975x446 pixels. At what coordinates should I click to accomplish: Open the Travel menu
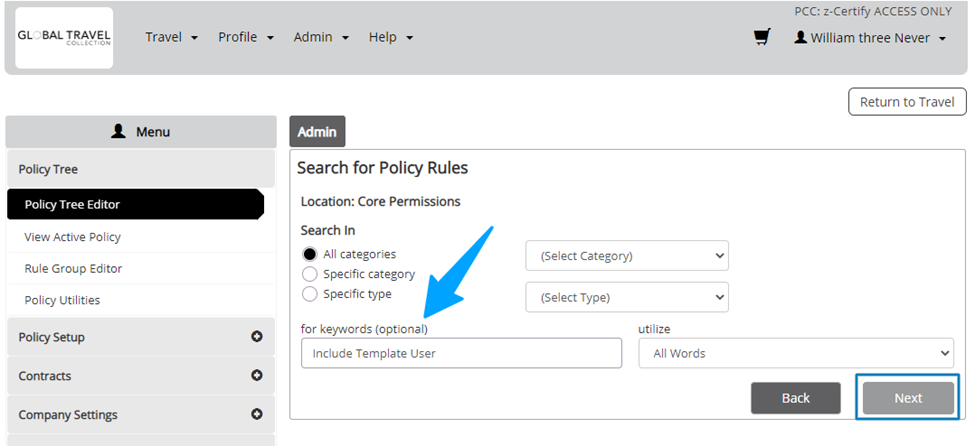coord(172,37)
